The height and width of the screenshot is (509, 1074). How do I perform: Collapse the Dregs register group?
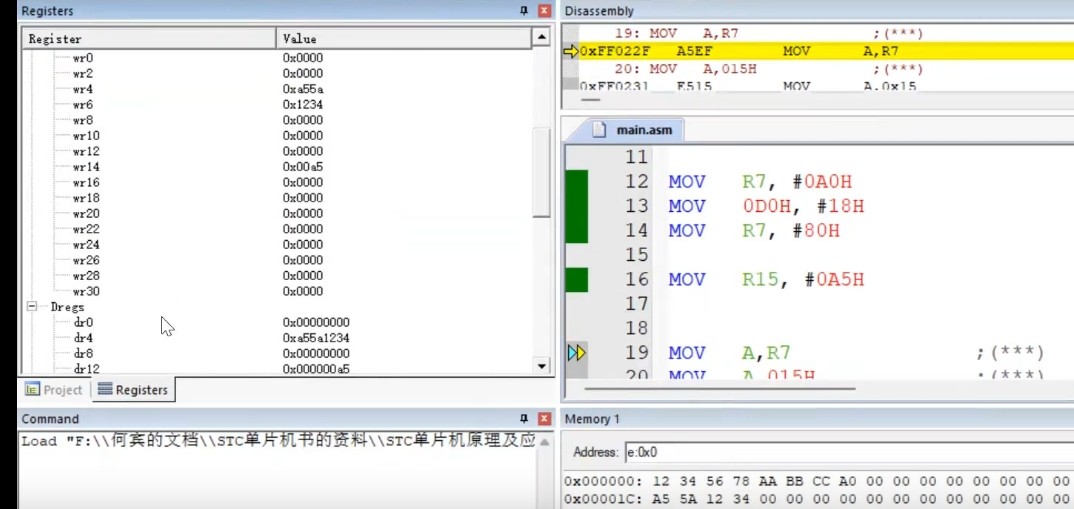(31, 307)
